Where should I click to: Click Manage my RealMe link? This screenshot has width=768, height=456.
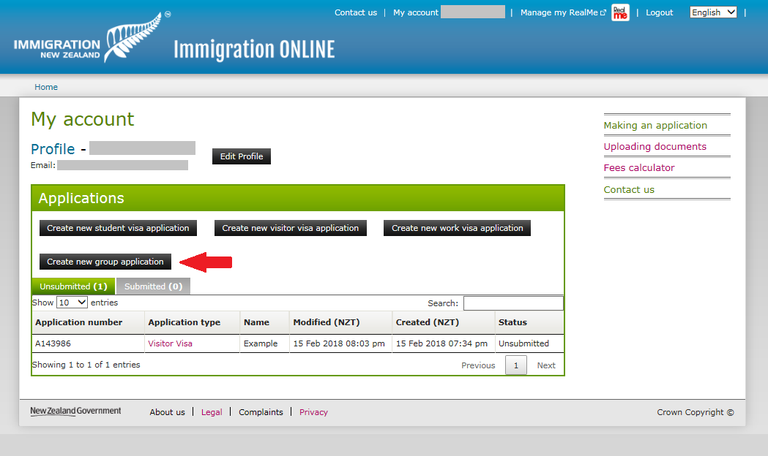(x=562, y=13)
